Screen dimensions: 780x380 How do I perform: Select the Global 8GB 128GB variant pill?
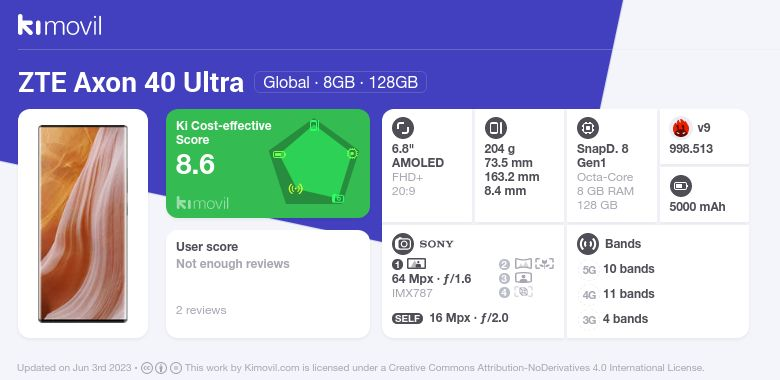click(340, 82)
